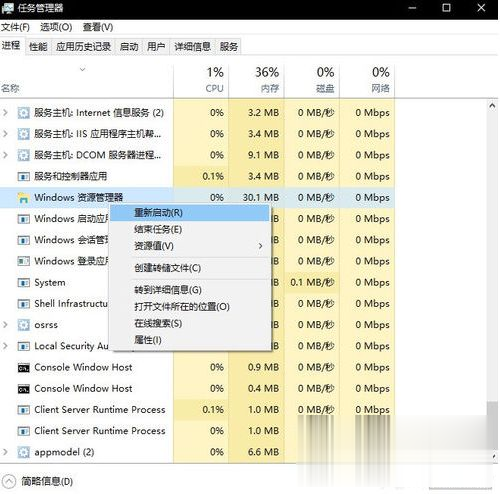Screen dimensions: 500x494
Task: Switch to the 服务 tab
Action: pos(229,47)
